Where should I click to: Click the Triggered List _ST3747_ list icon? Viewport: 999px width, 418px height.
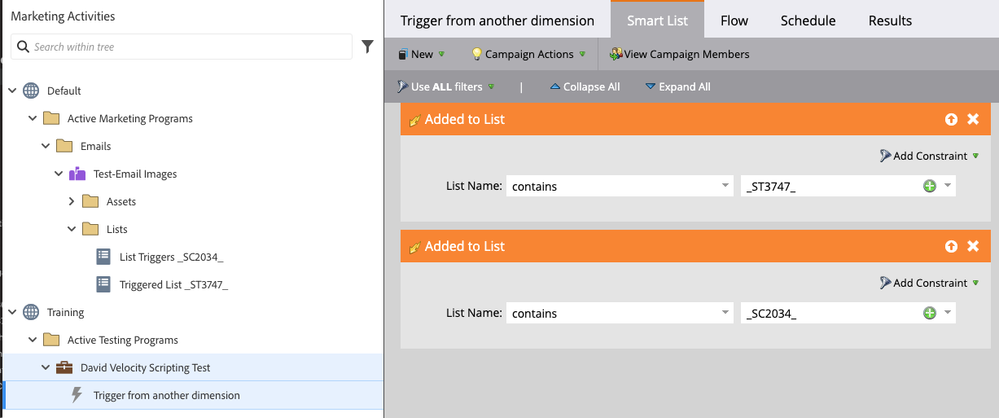(103, 284)
